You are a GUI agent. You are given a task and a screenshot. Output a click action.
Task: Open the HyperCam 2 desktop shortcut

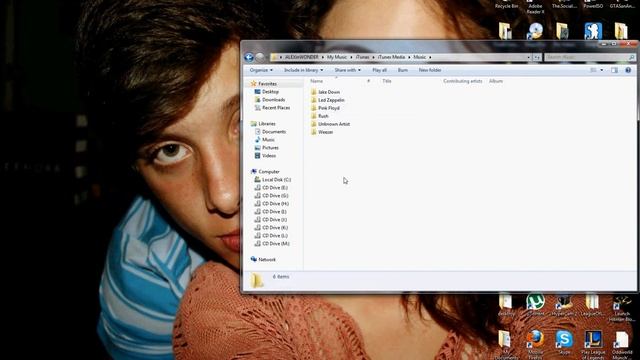564,304
